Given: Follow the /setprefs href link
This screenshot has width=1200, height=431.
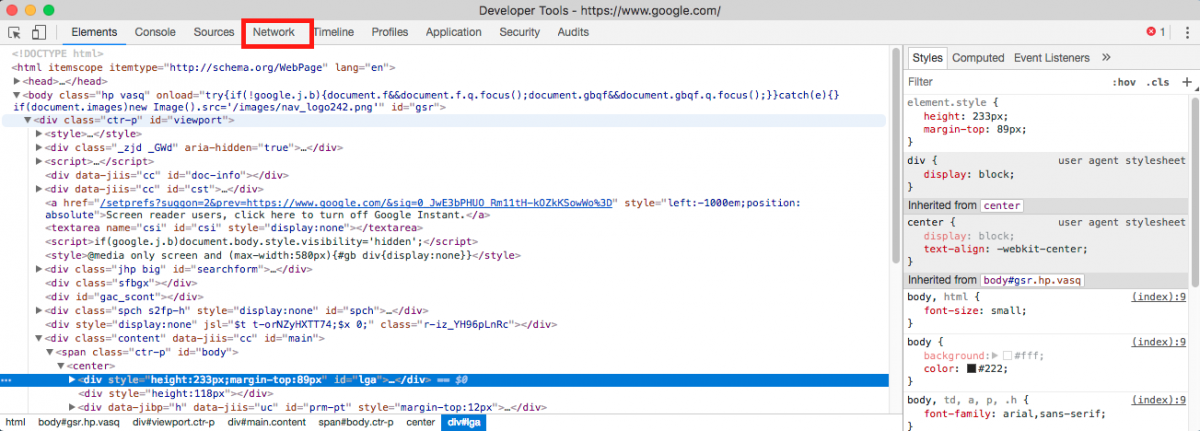Looking at the screenshot, I should click(x=357, y=201).
